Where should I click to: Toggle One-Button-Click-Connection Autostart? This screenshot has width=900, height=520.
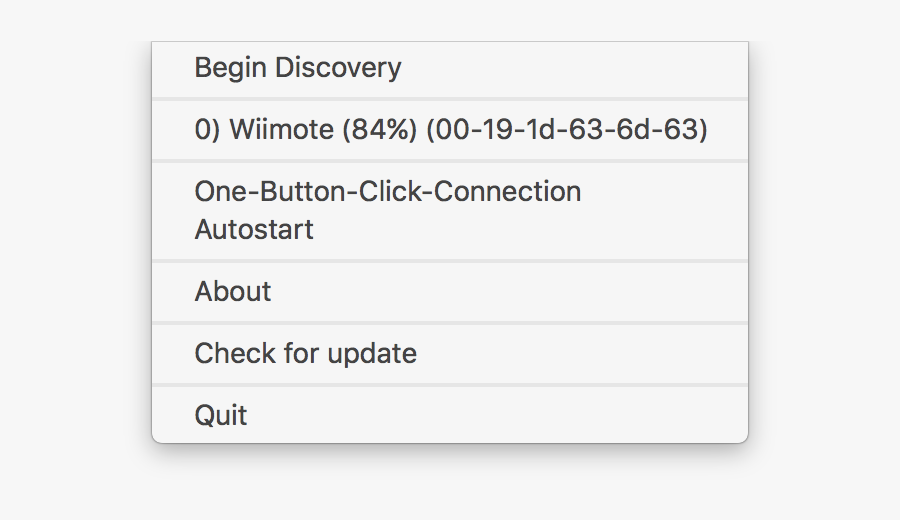[x=387, y=210]
